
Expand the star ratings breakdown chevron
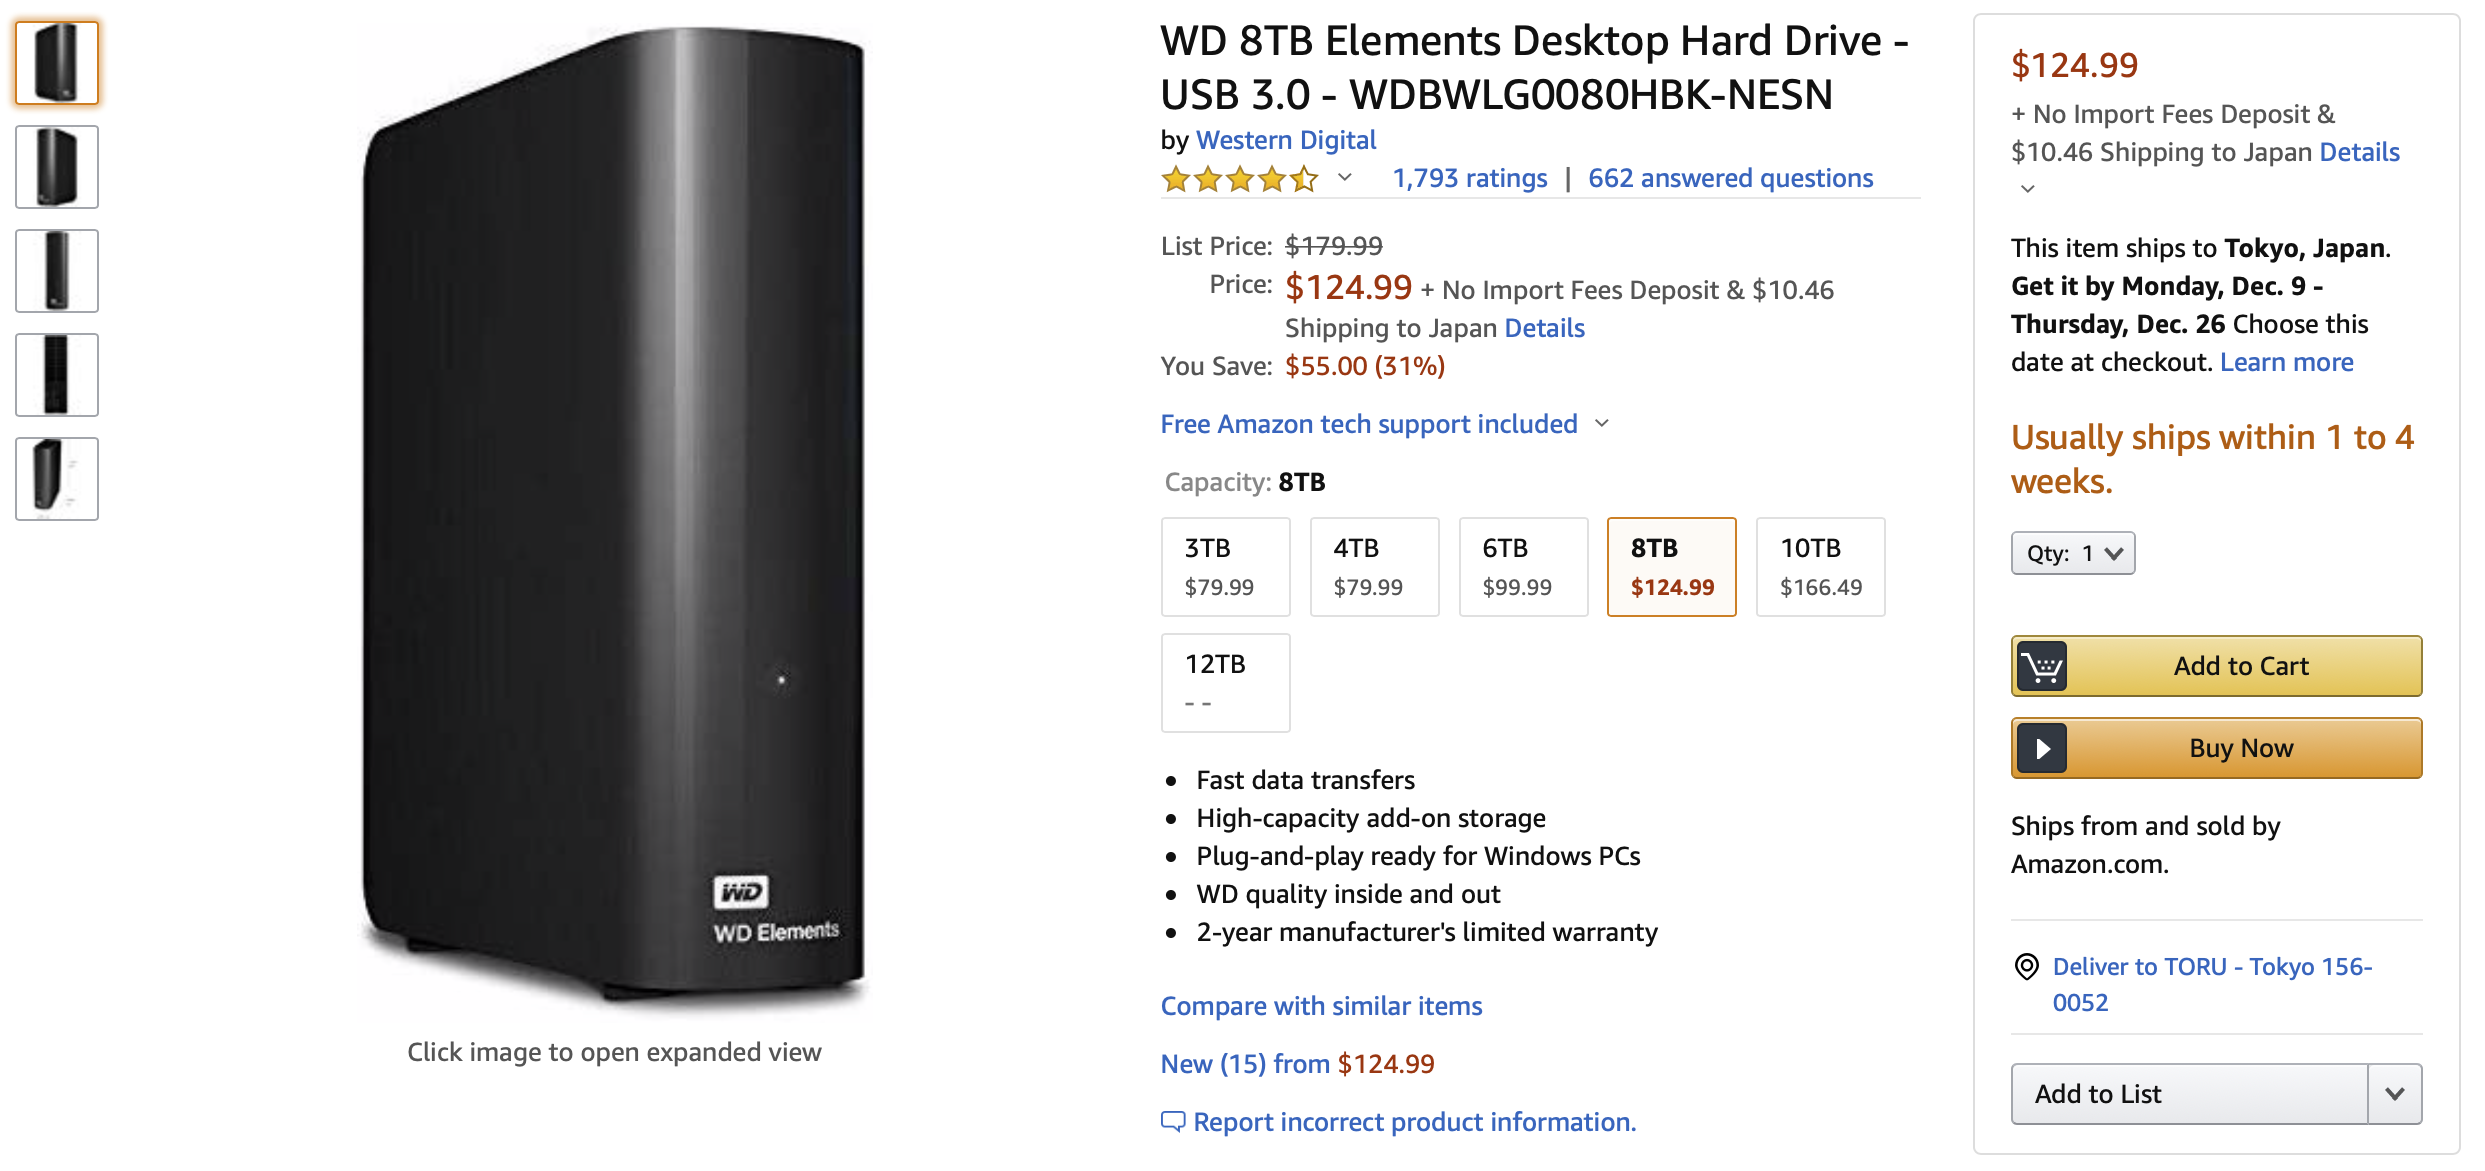[1345, 178]
